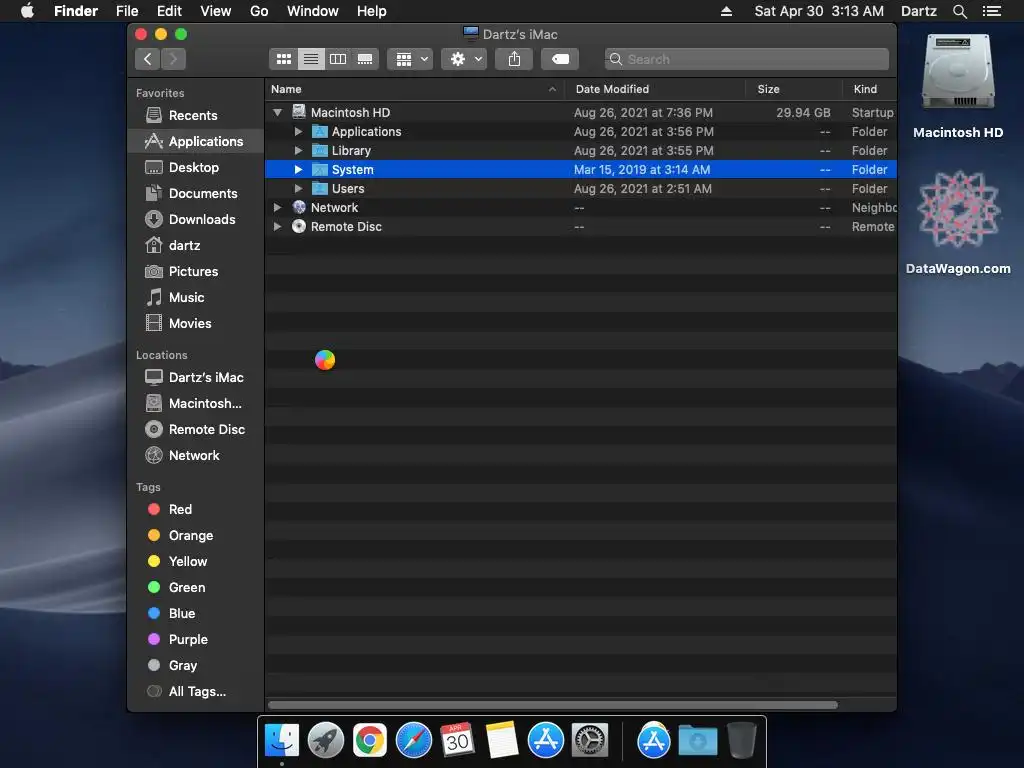Select Applications in the sidebar
1024x768 pixels.
pyautogui.click(x=194, y=141)
